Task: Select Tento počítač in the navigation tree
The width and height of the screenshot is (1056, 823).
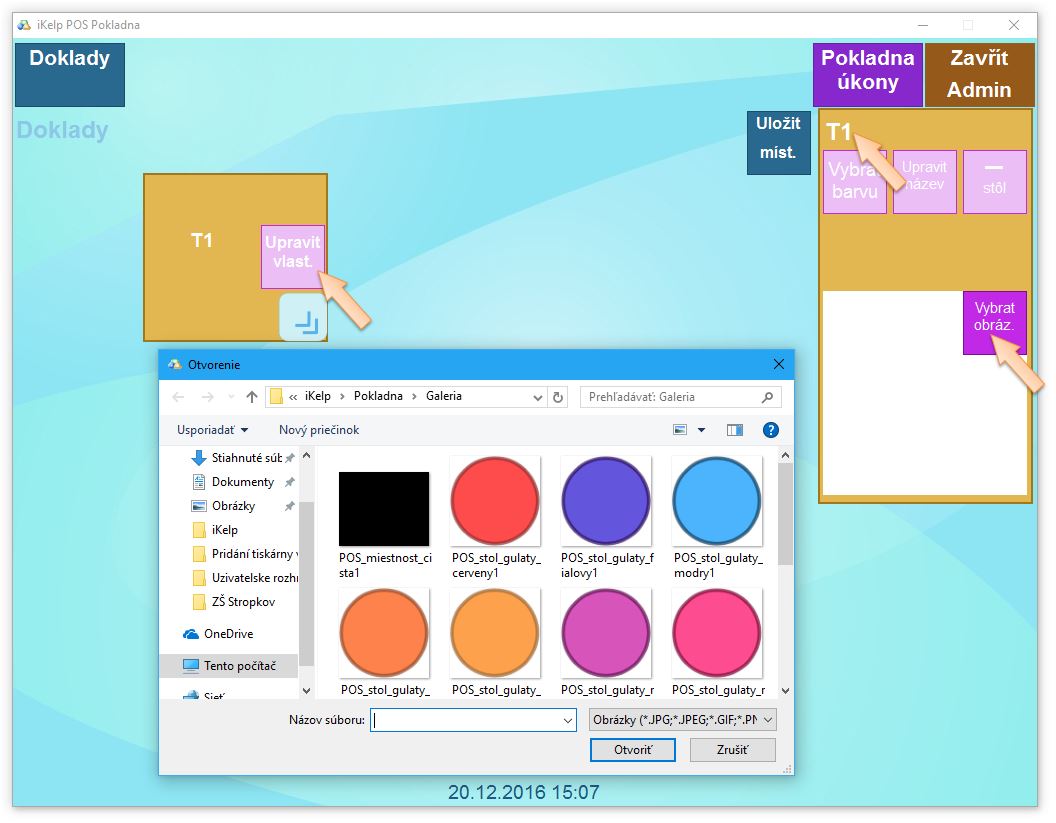Action: tap(239, 666)
